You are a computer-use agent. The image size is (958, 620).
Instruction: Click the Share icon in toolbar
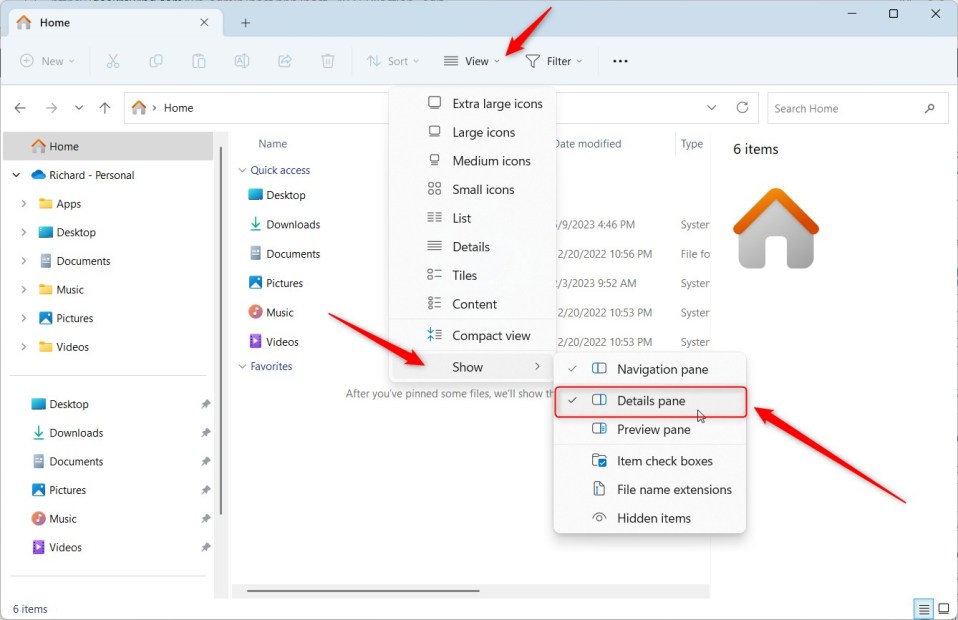tap(284, 61)
